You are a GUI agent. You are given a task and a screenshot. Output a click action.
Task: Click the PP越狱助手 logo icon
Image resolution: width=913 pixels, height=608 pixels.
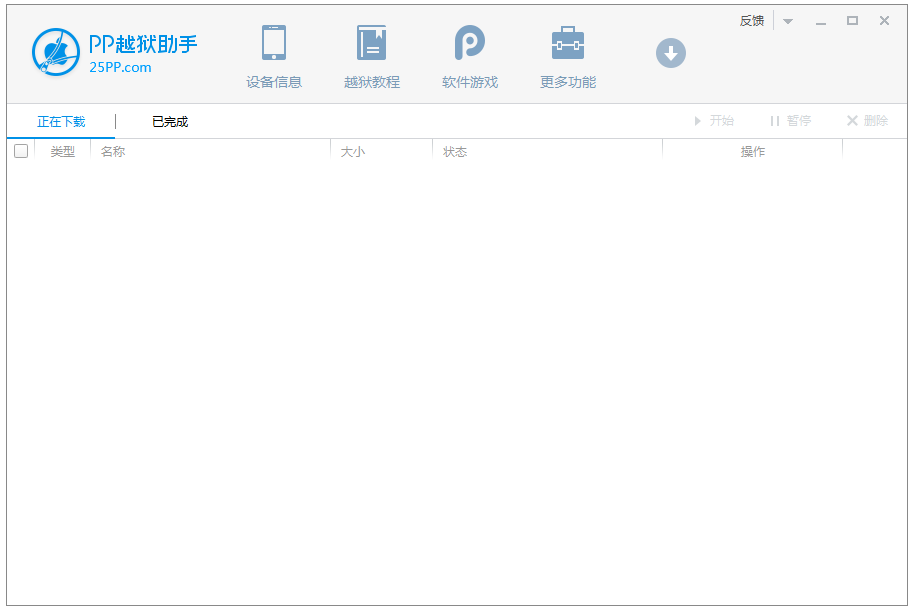point(55,52)
